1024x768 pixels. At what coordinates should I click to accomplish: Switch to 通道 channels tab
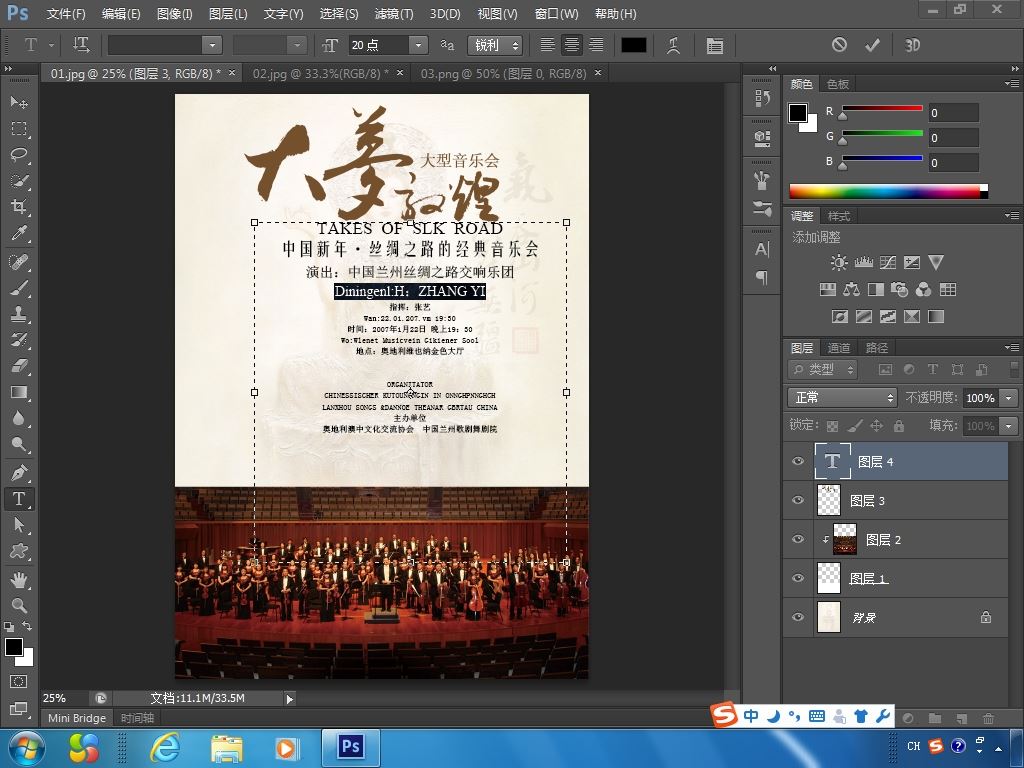[x=839, y=348]
